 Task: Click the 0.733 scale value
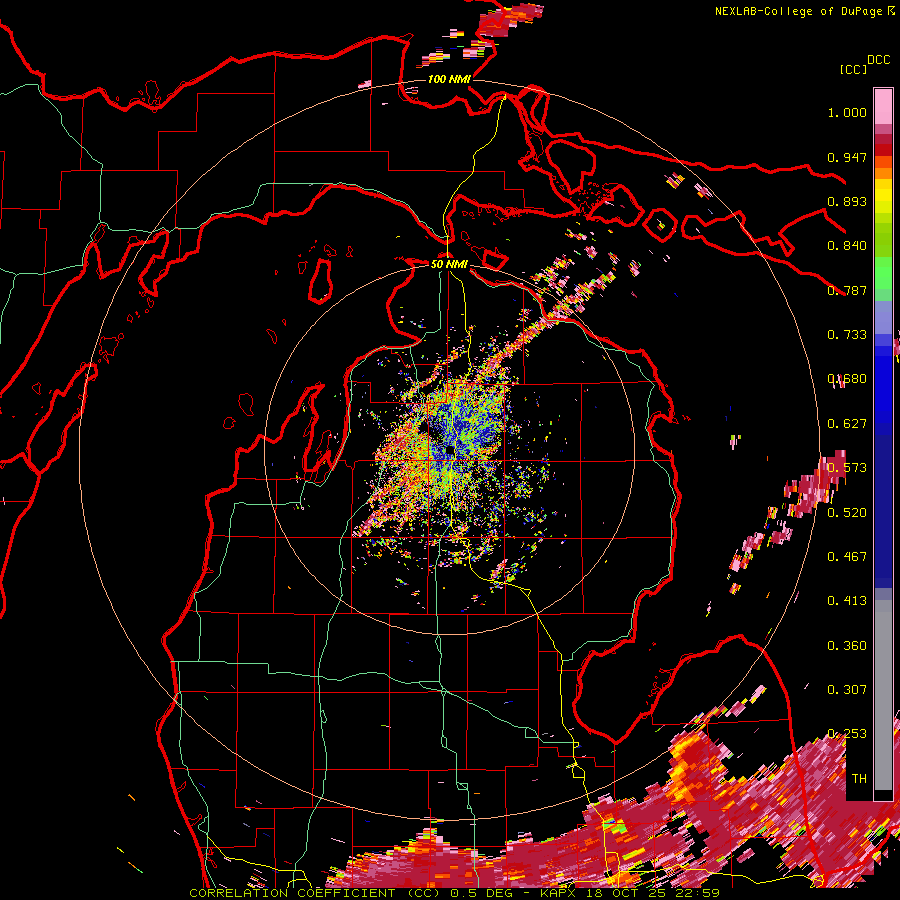[x=847, y=335]
